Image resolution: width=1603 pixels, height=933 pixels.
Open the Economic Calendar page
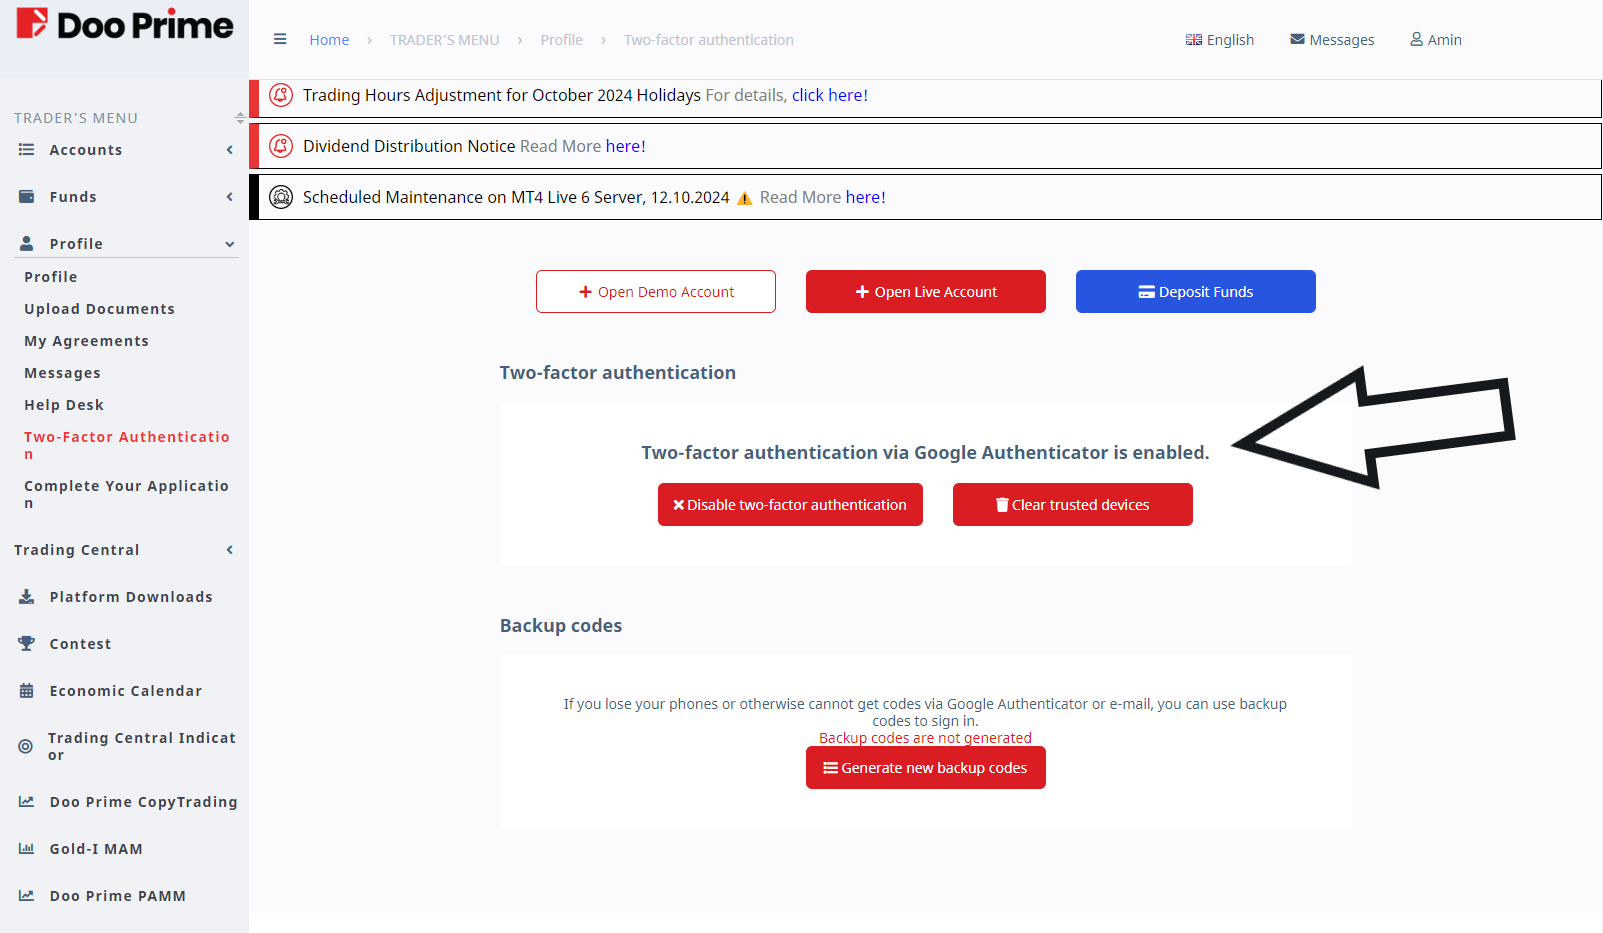[126, 691]
